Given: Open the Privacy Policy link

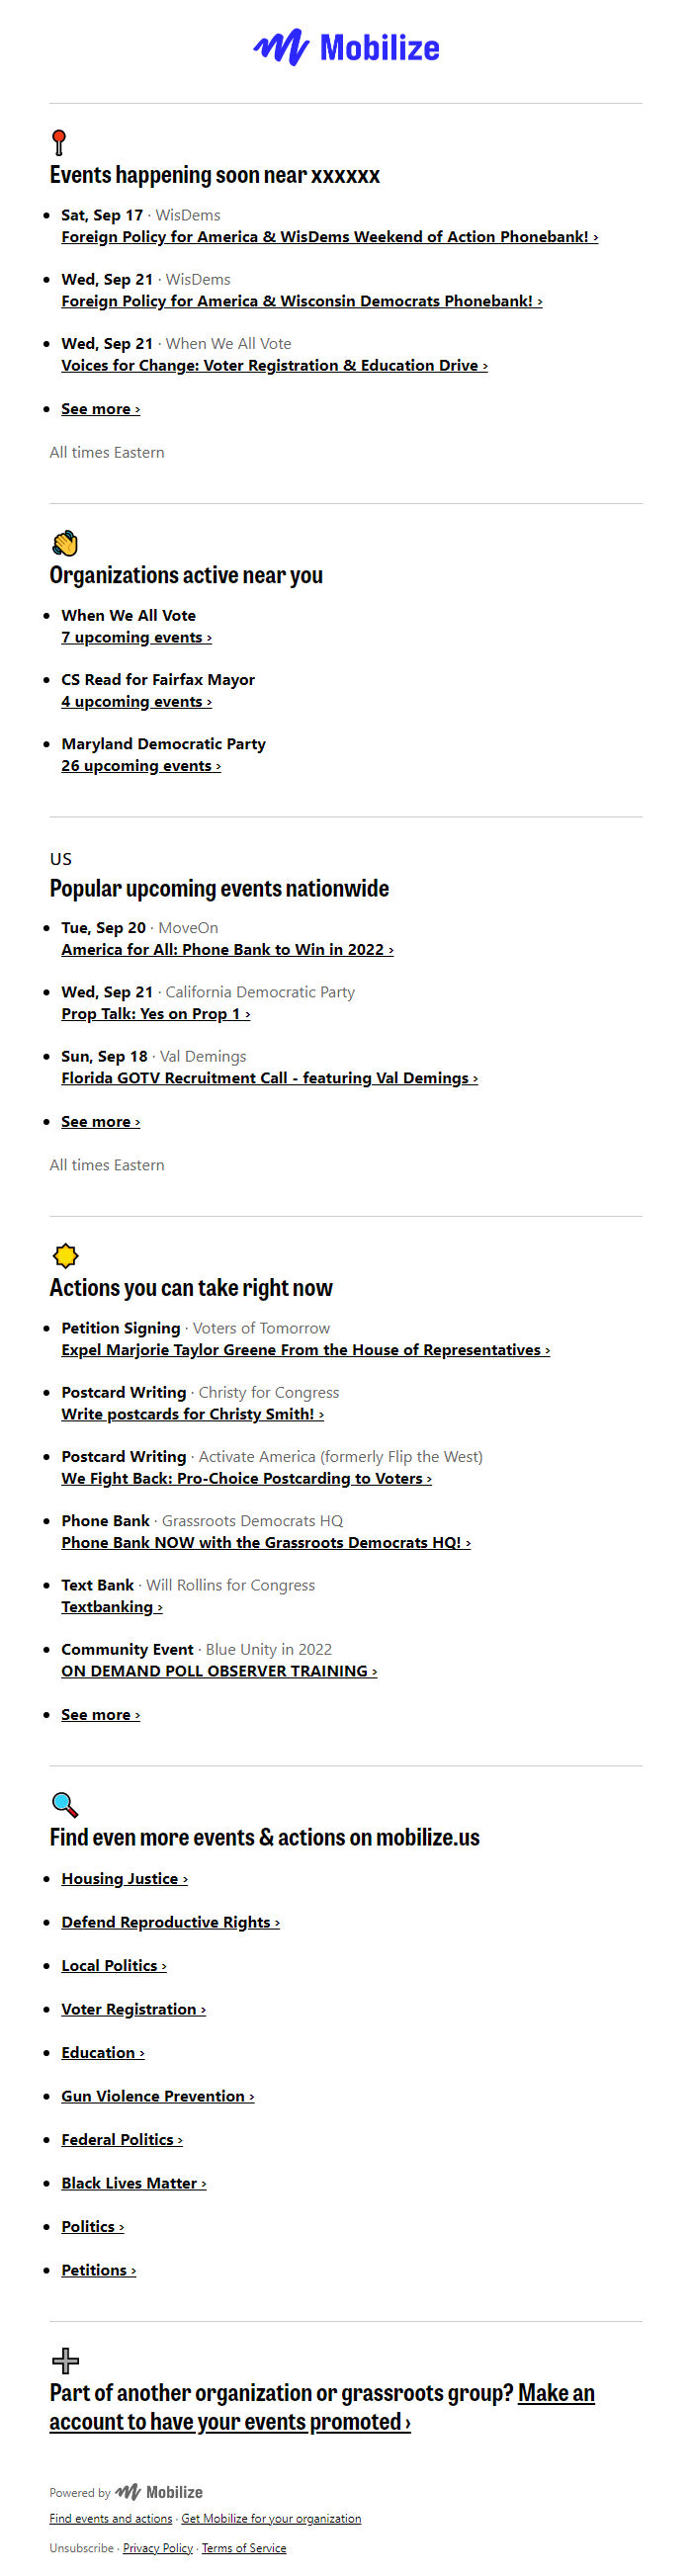Looking at the screenshot, I should [x=158, y=2547].
